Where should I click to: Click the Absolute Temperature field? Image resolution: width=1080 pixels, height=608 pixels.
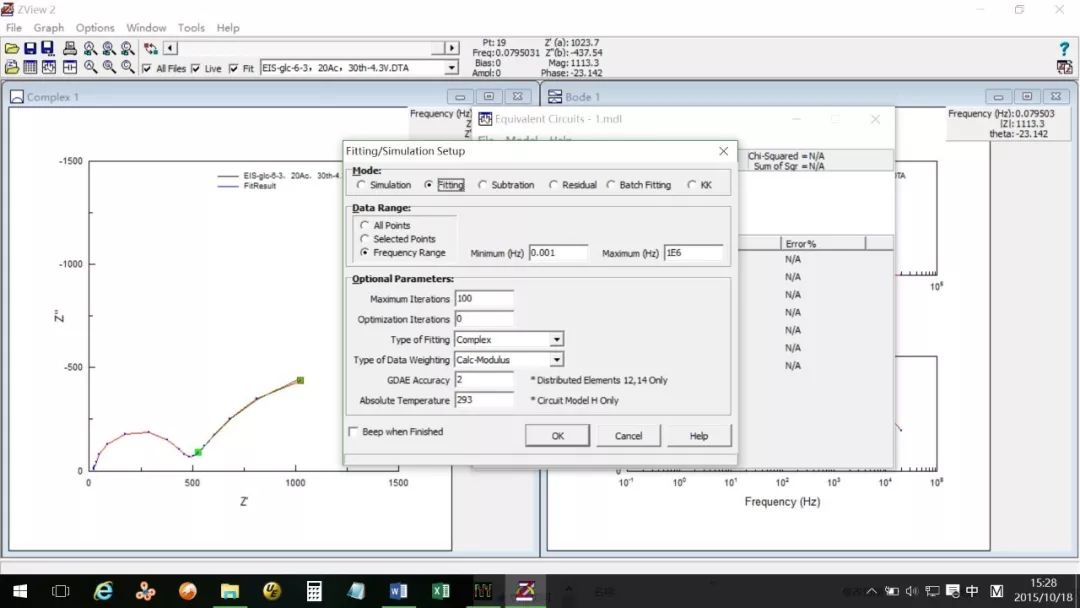click(484, 400)
